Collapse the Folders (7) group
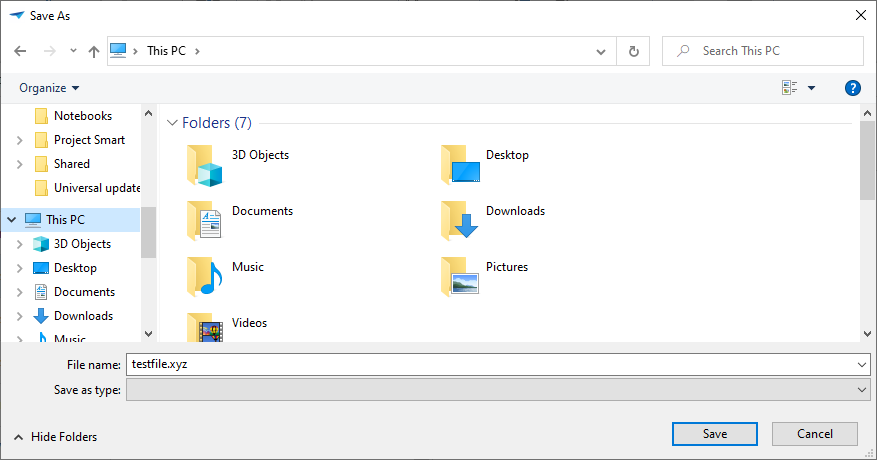 [172, 123]
